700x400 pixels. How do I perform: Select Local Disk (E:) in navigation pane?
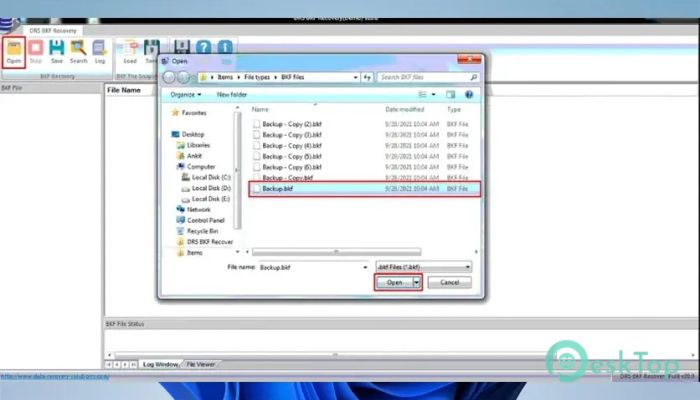(206, 199)
